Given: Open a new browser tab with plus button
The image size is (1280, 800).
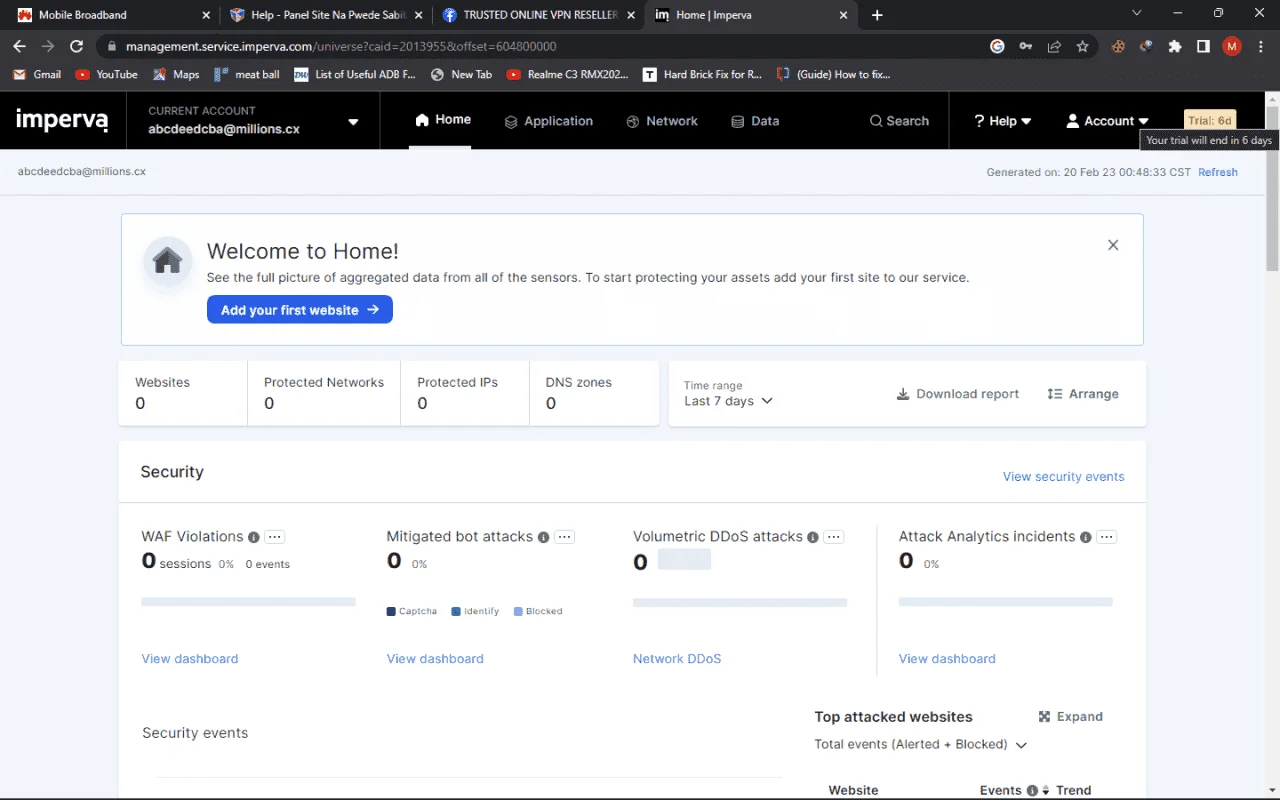Looking at the screenshot, I should tap(877, 15).
